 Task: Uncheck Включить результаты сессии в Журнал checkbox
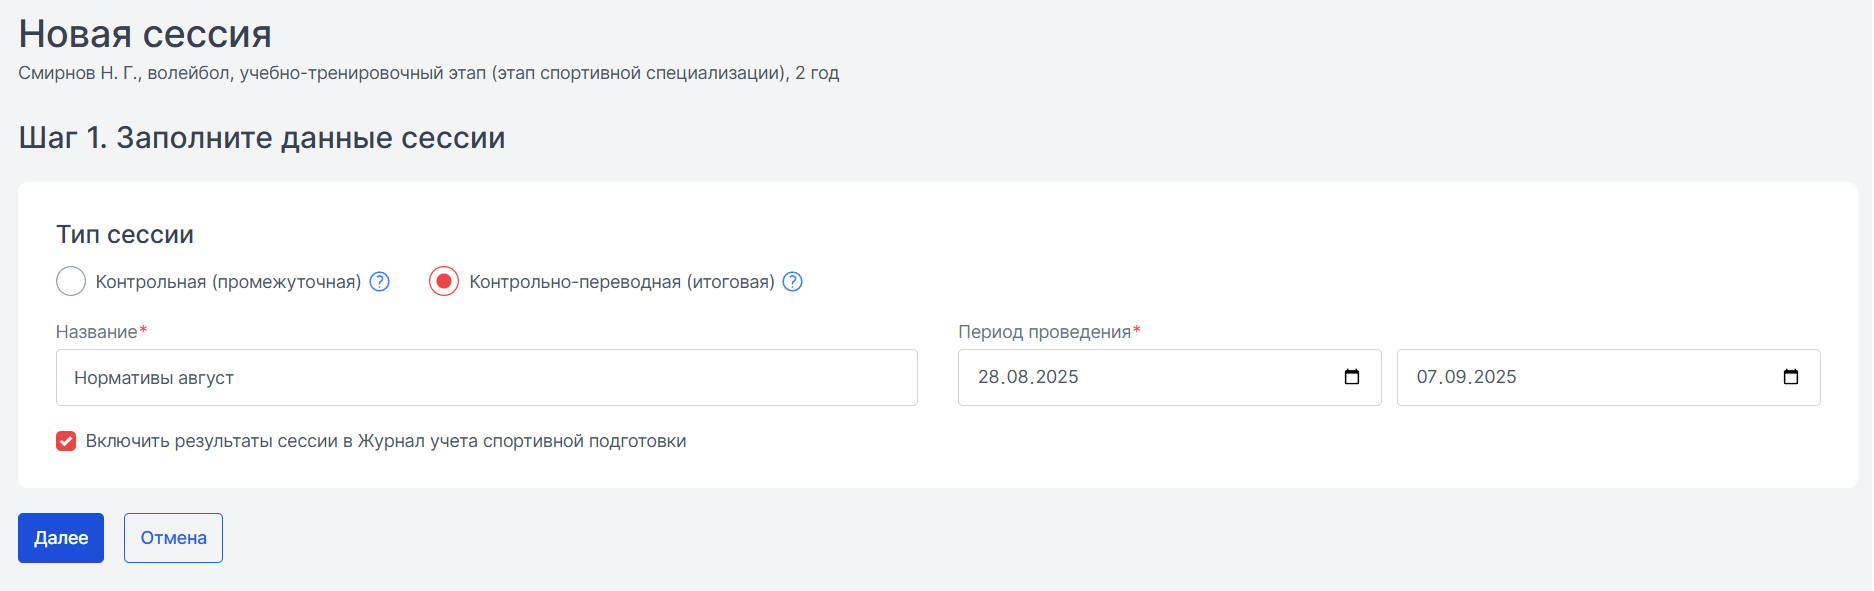66,441
